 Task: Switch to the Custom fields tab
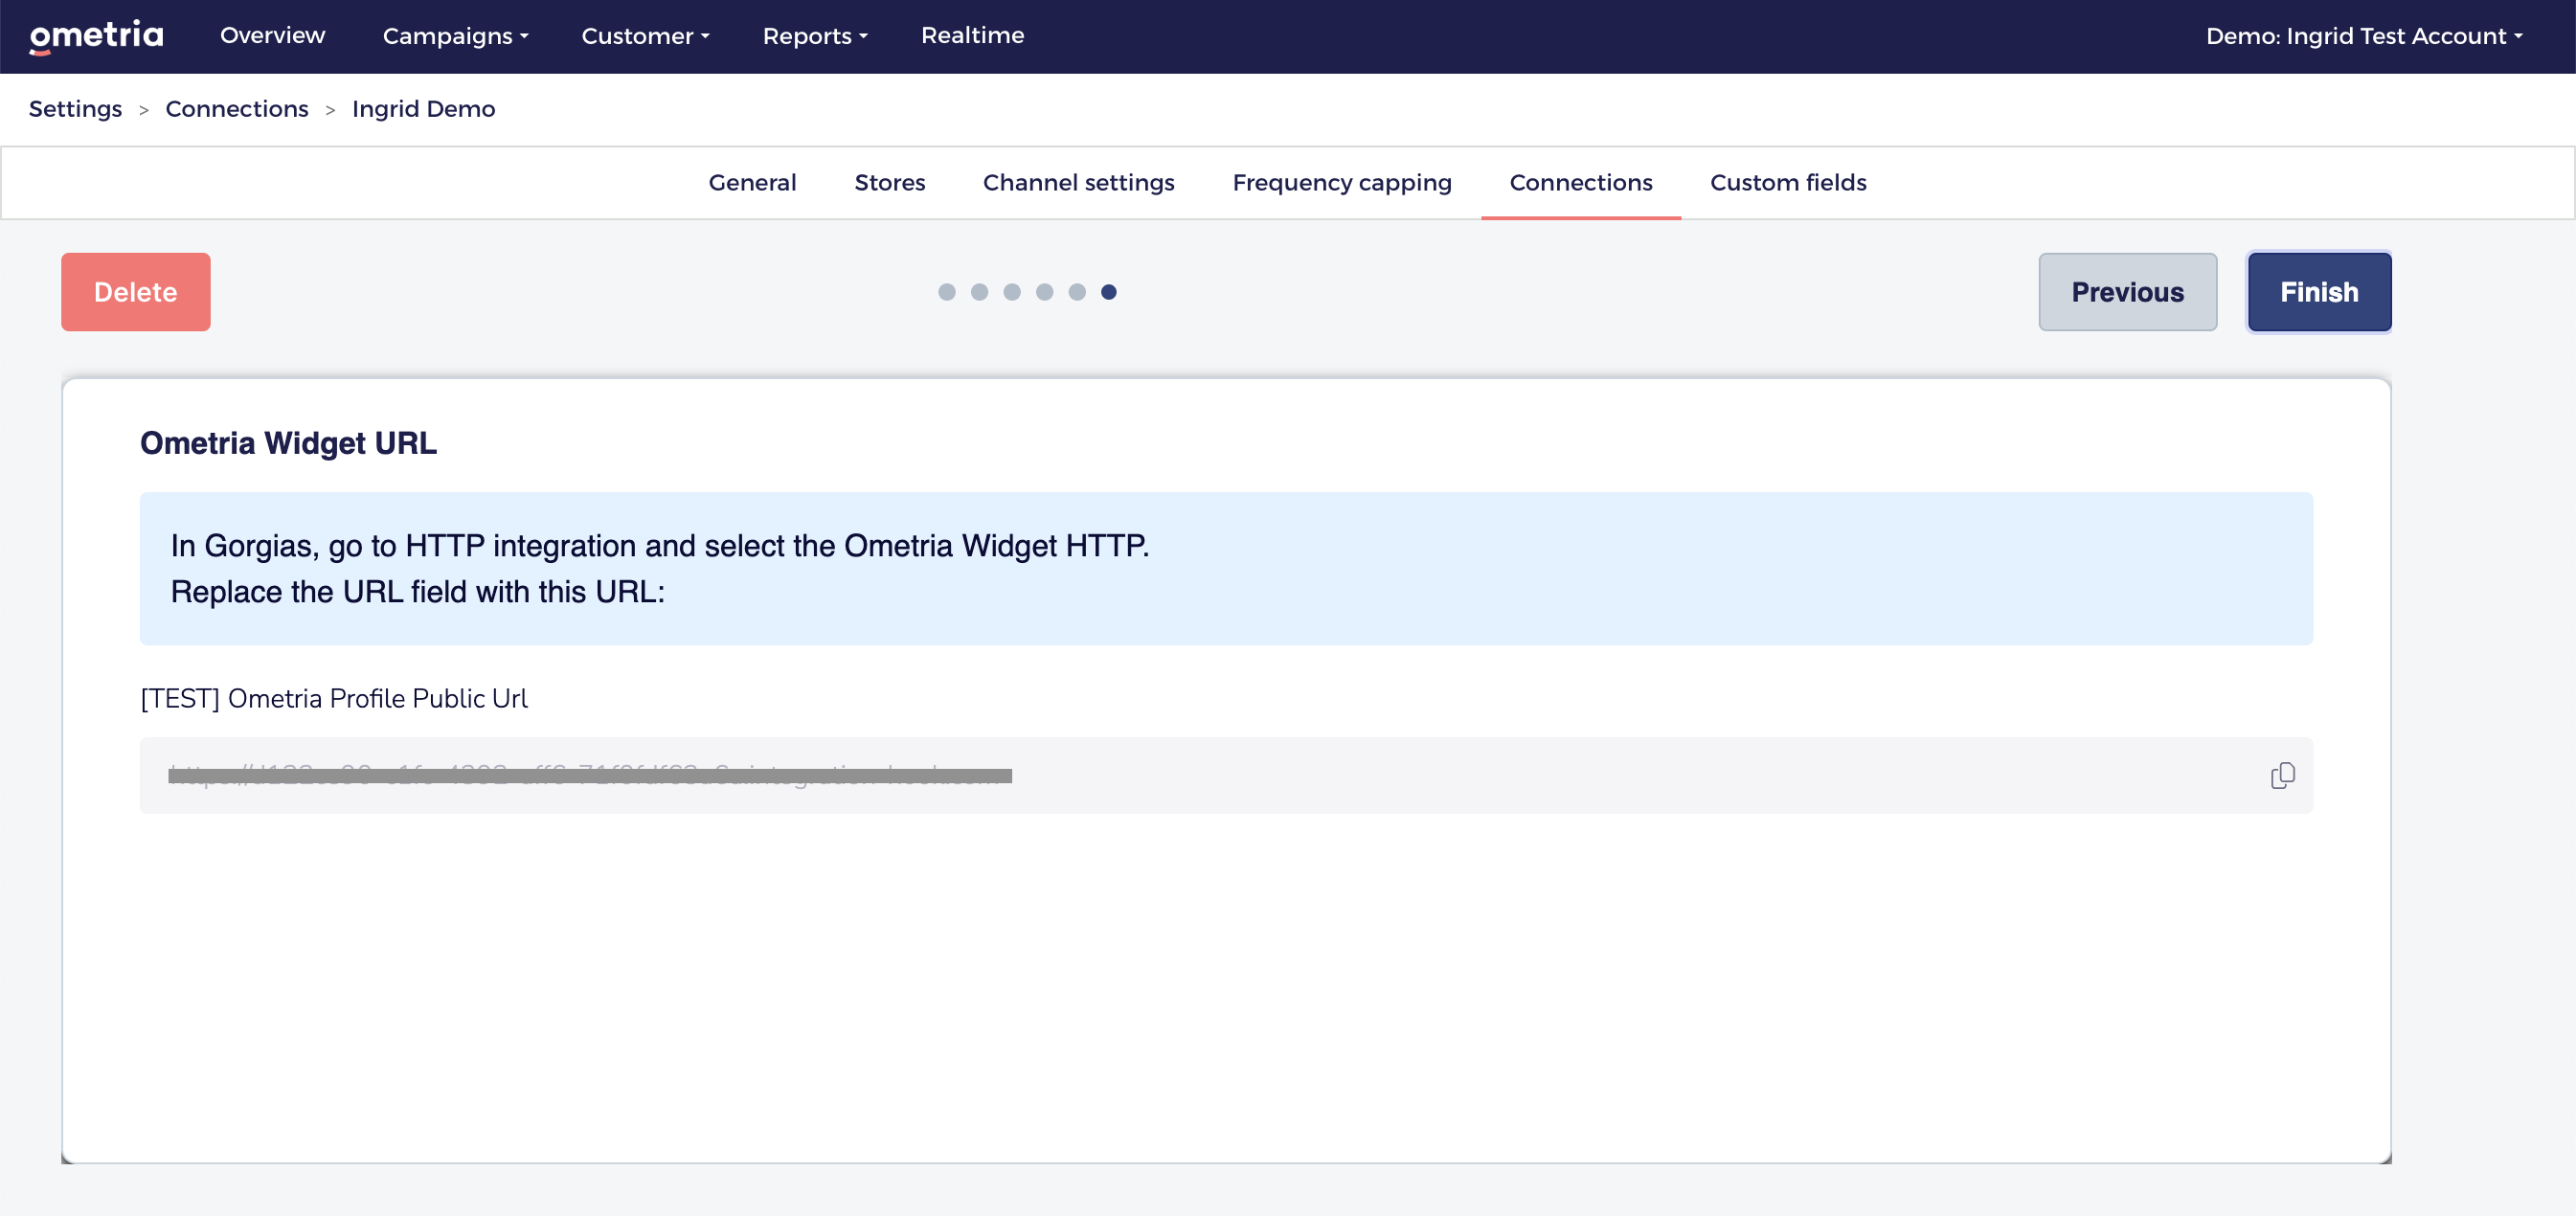tap(1788, 182)
